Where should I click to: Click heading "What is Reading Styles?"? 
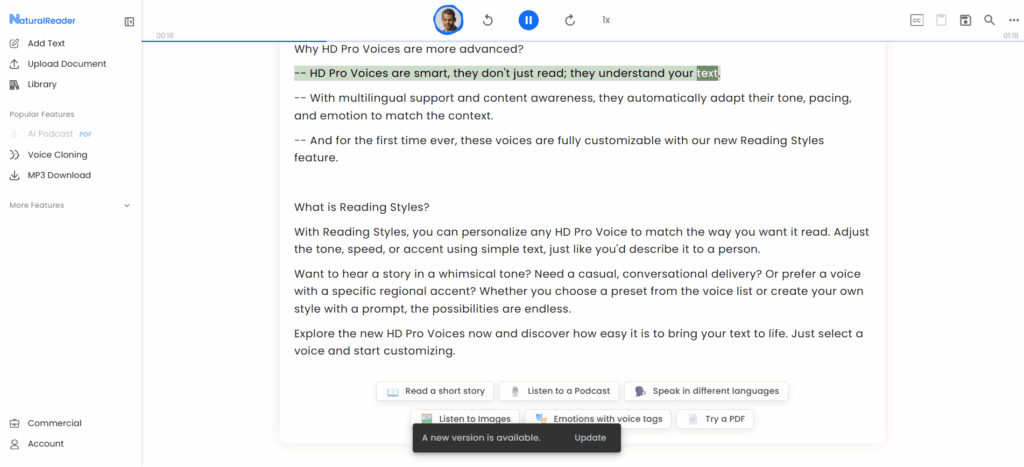(362, 208)
